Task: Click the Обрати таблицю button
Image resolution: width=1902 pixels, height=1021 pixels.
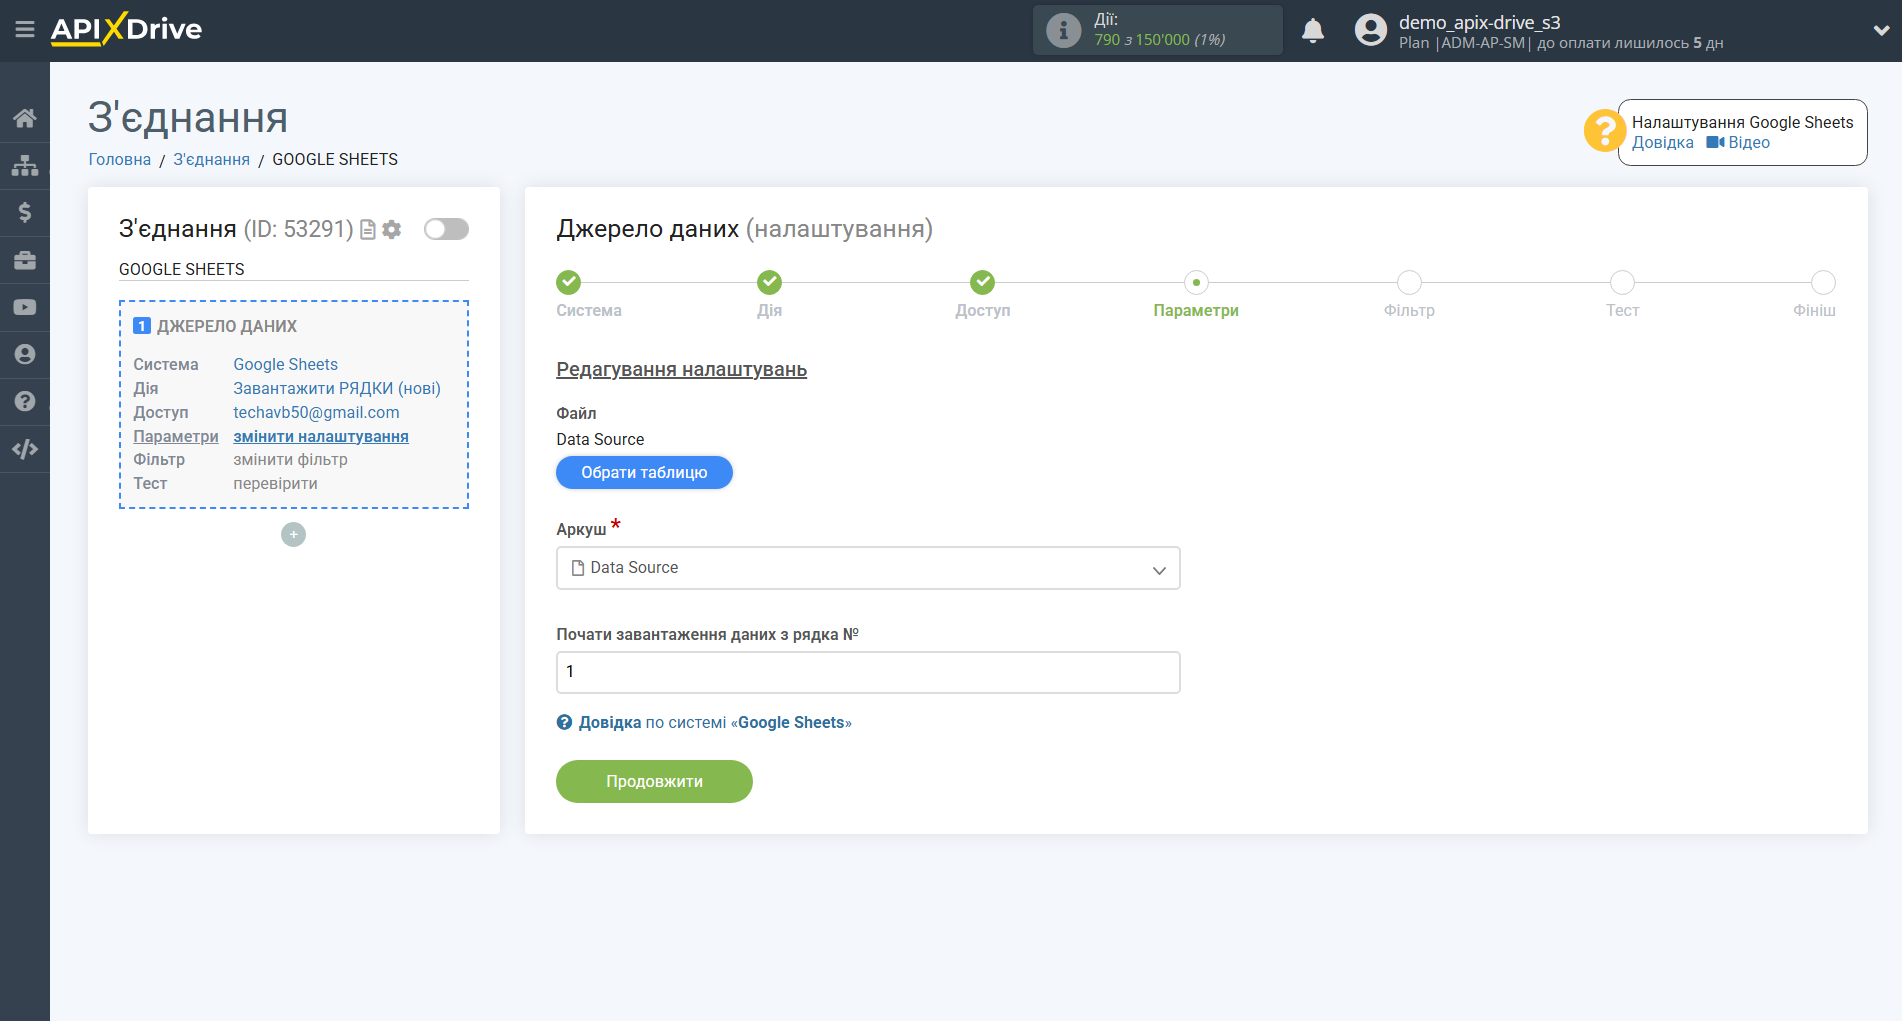Action: pos(644,472)
